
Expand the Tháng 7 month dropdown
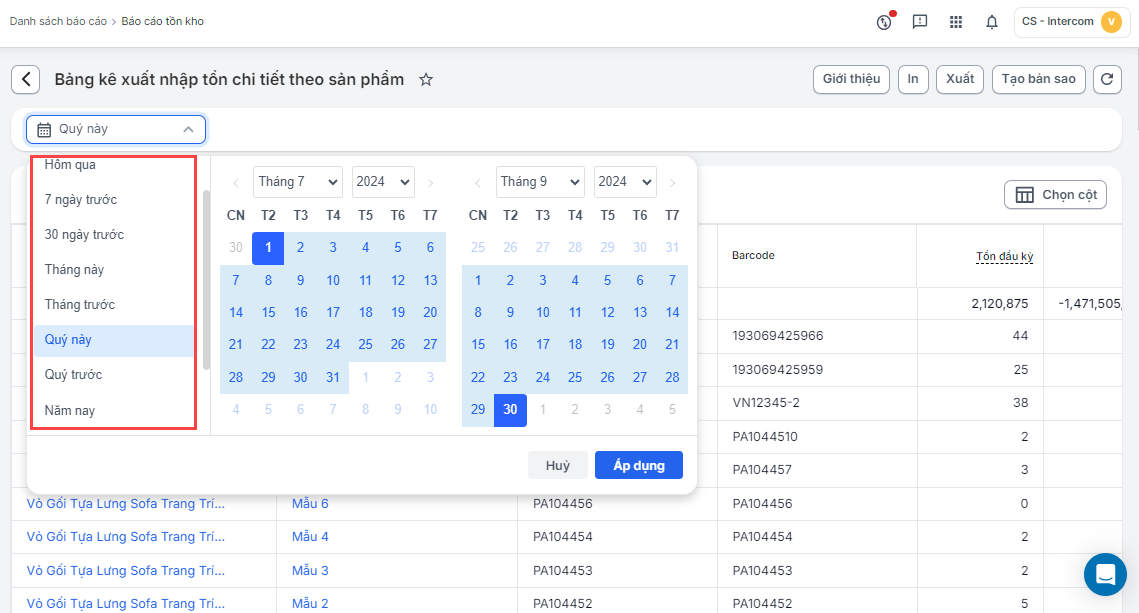297,182
